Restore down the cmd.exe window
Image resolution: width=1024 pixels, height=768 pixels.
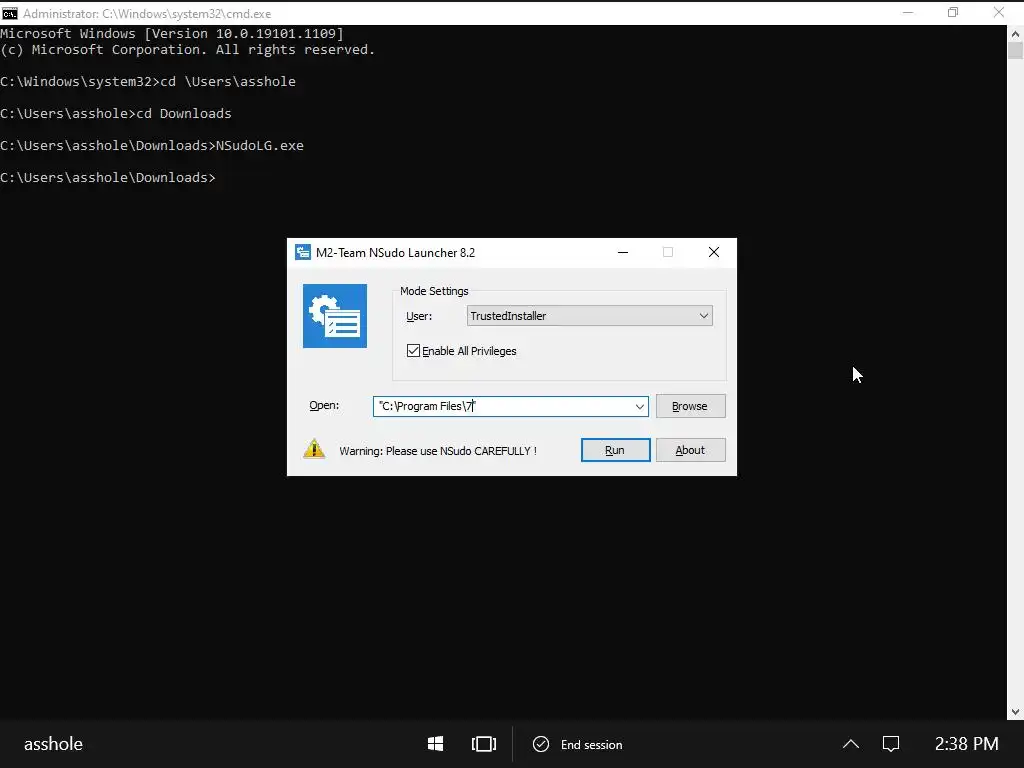click(953, 12)
